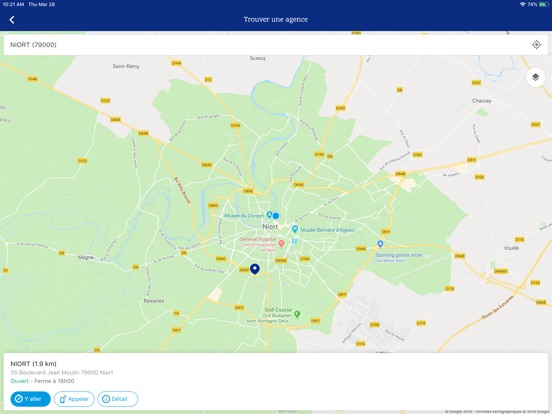Tap the blue current-location dot
552x414 pixels.
click(x=276, y=216)
